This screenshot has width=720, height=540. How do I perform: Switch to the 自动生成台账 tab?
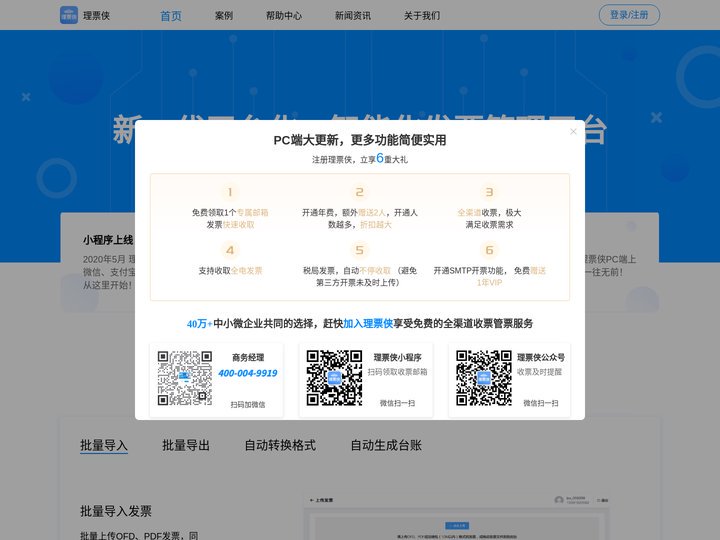pos(386,445)
